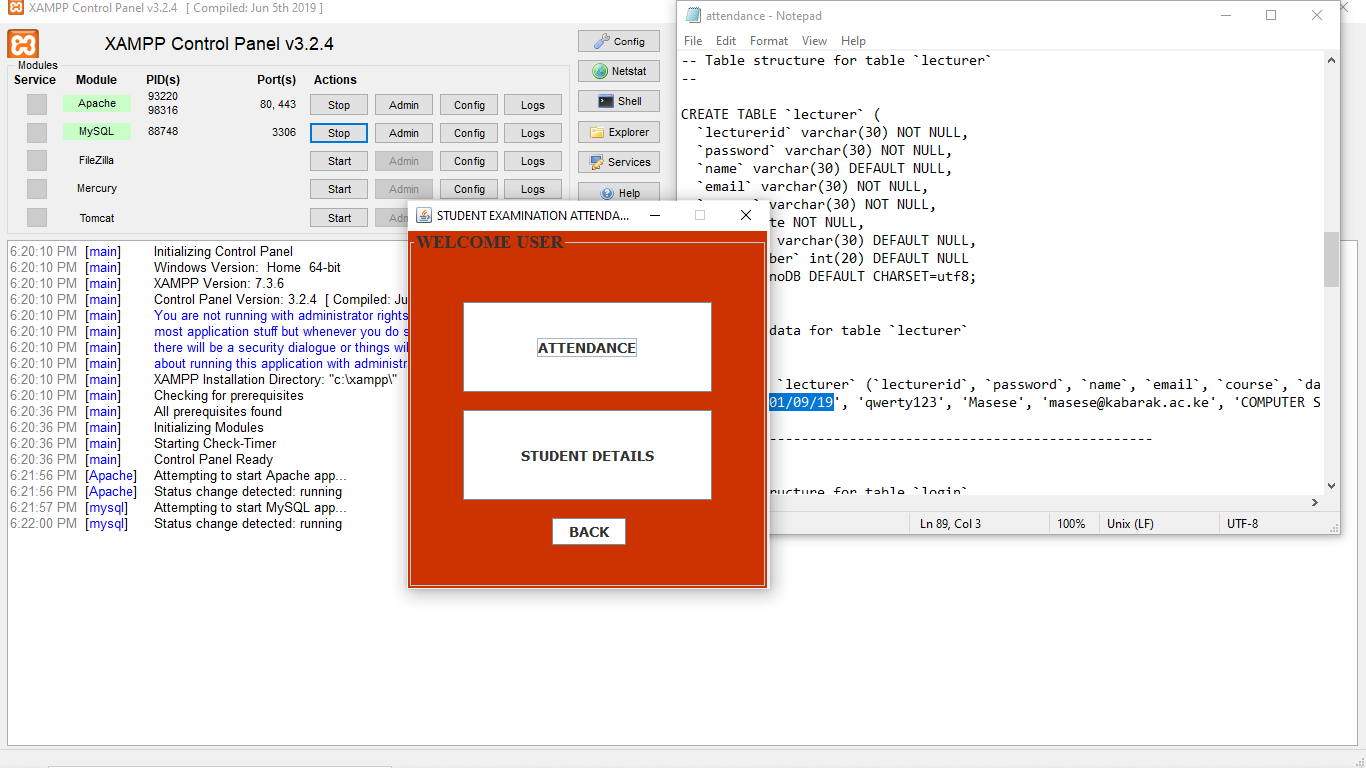Open MySQL Admin panel

[x=403, y=132]
